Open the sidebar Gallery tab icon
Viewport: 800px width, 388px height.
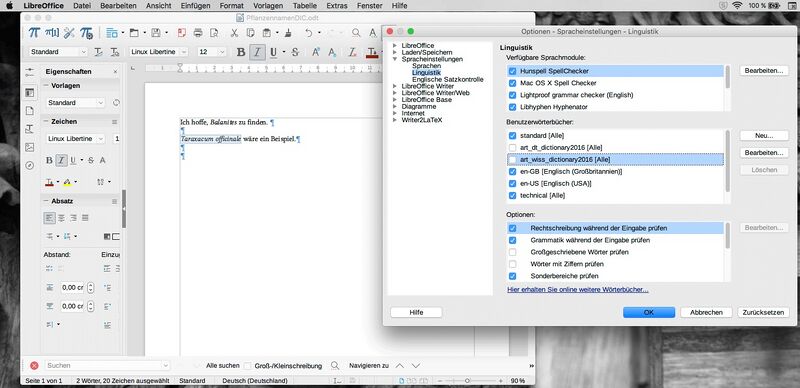(x=30, y=147)
